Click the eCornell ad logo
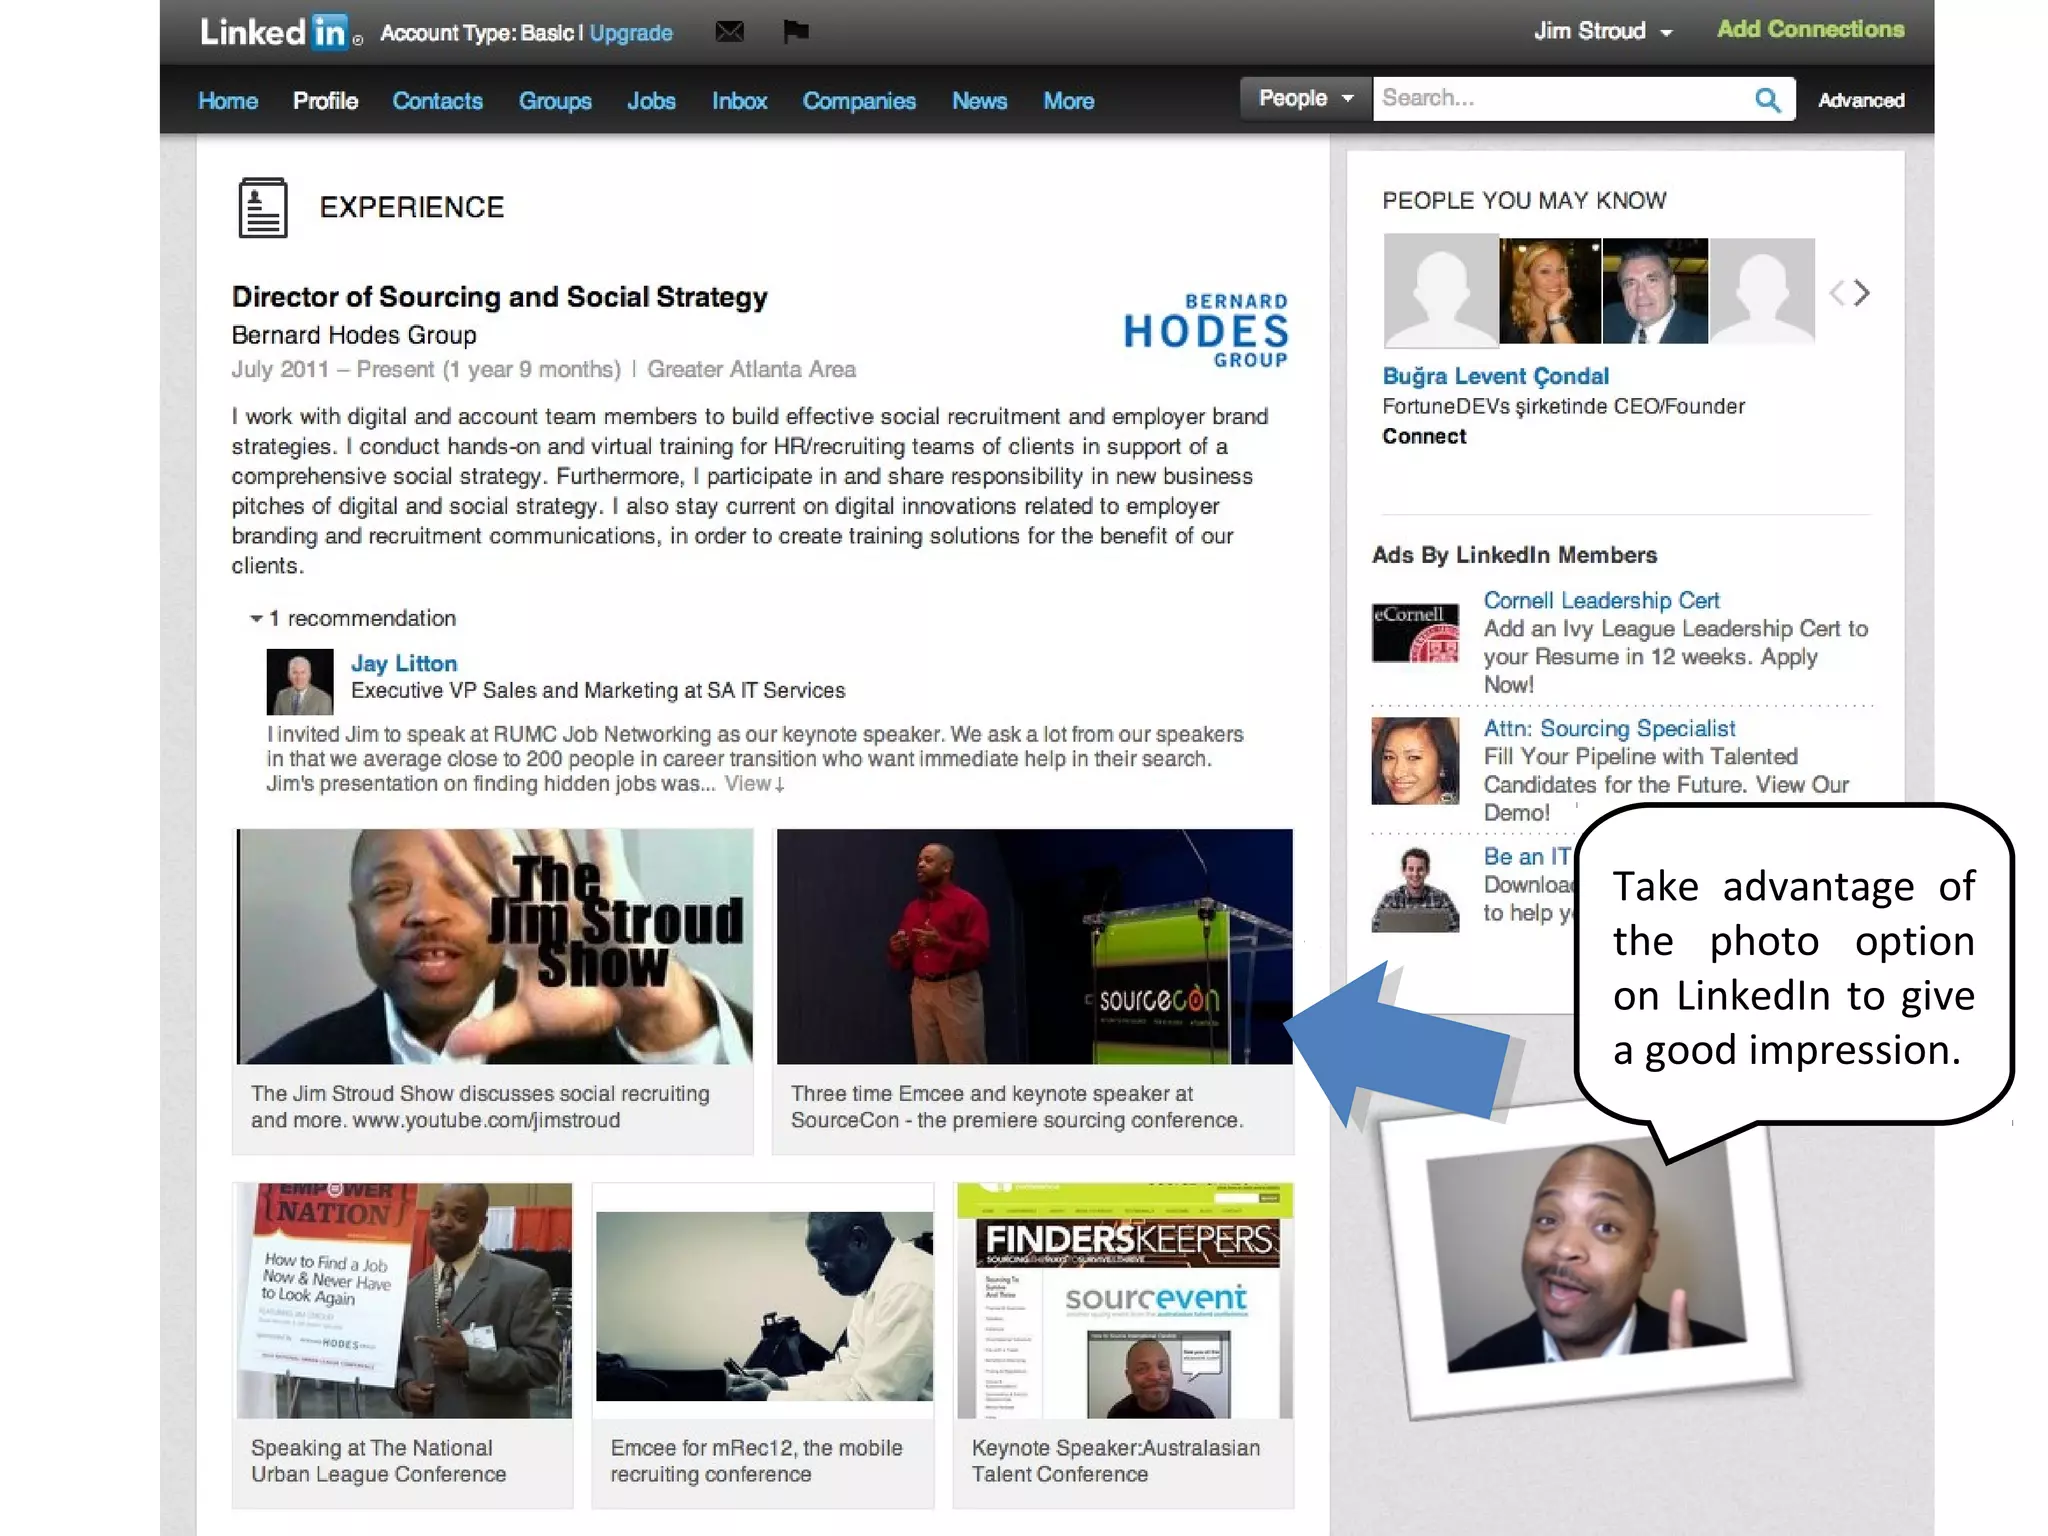Viewport: 2048px width, 1536px height. [x=1415, y=633]
